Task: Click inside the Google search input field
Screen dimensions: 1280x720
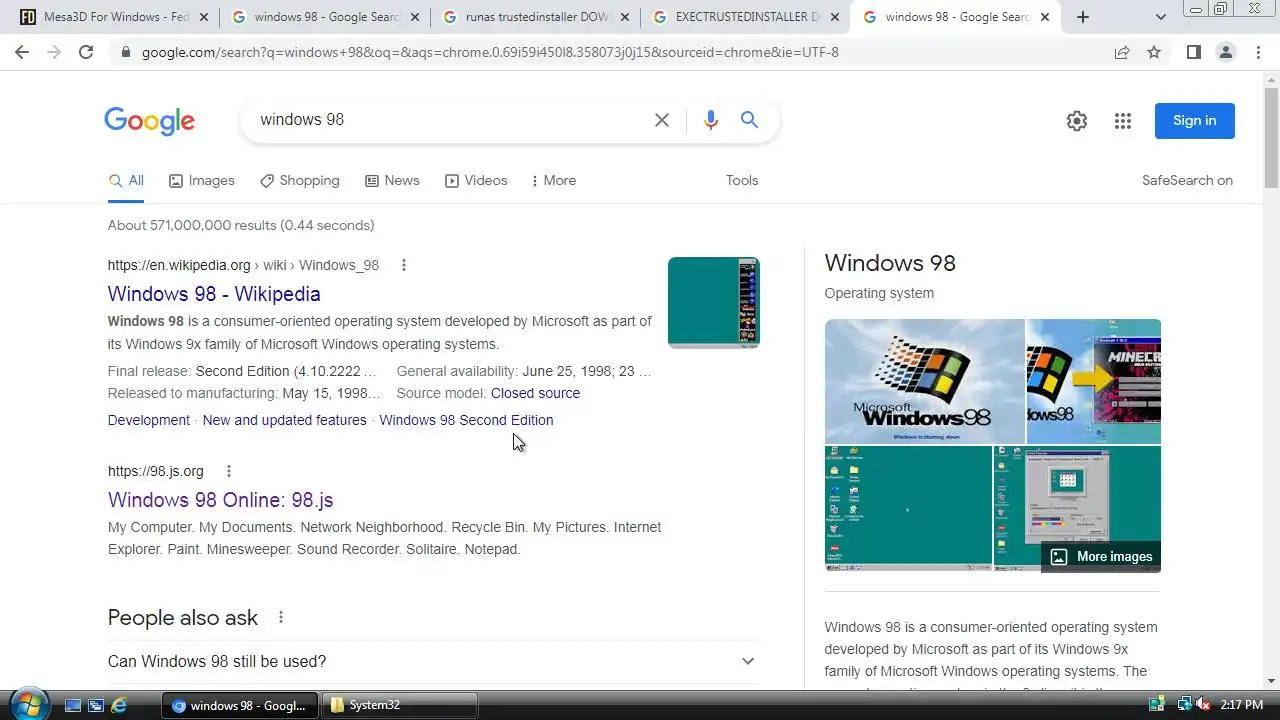Action: 450,120
